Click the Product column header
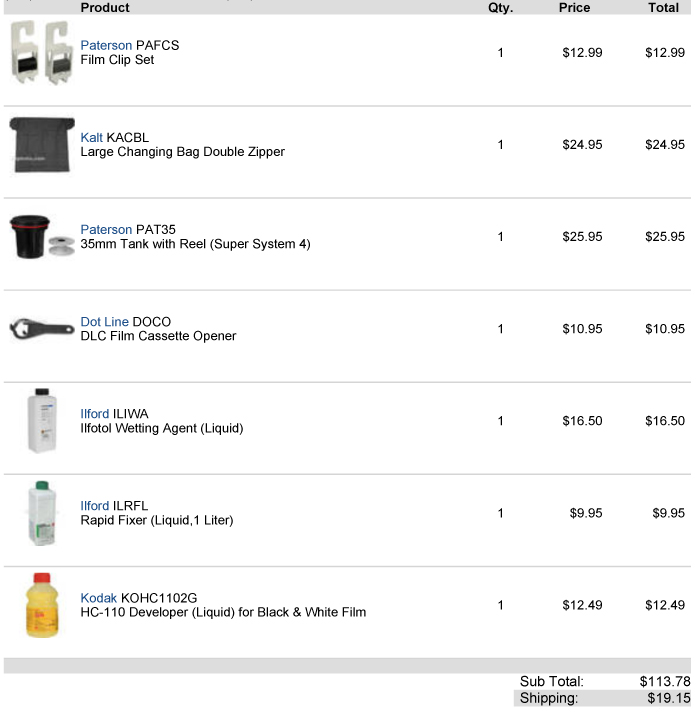 pos(105,7)
